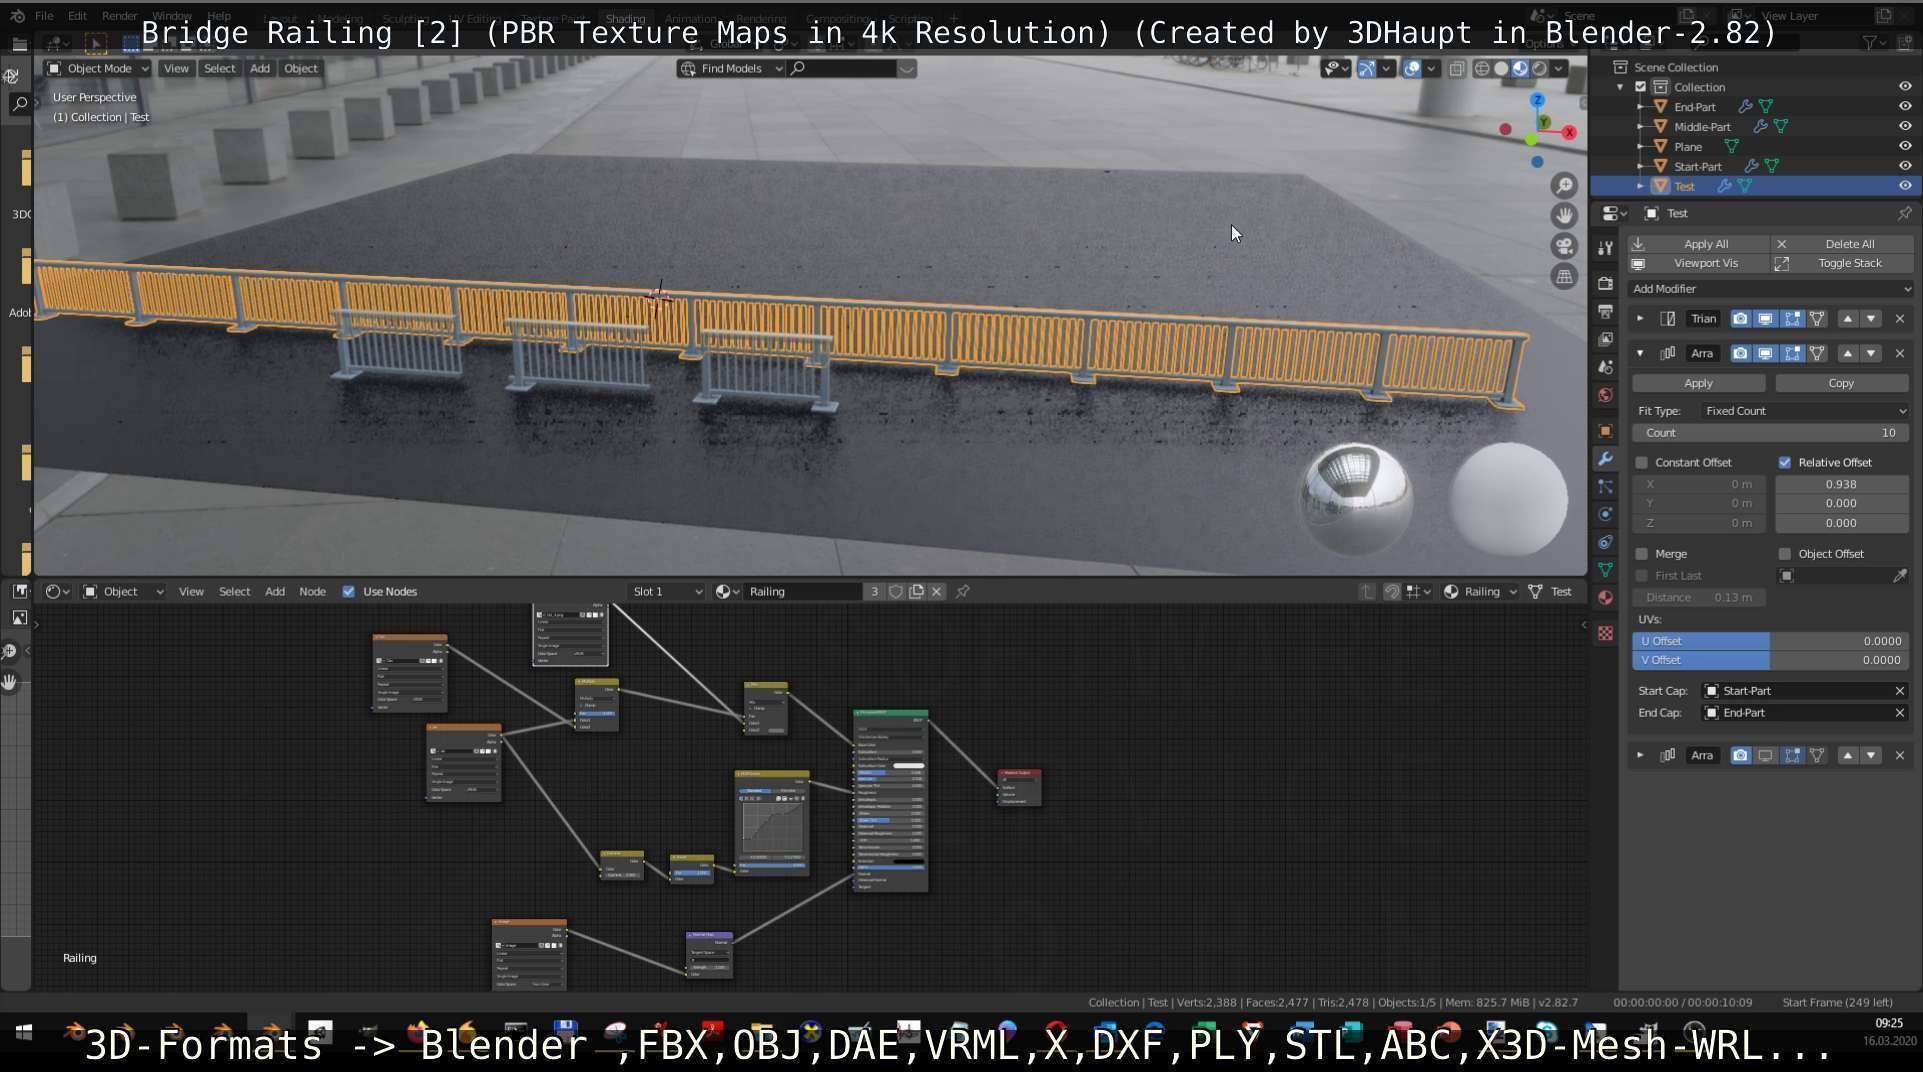Open the viewport View menu

pyautogui.click(x=176, y=68)
